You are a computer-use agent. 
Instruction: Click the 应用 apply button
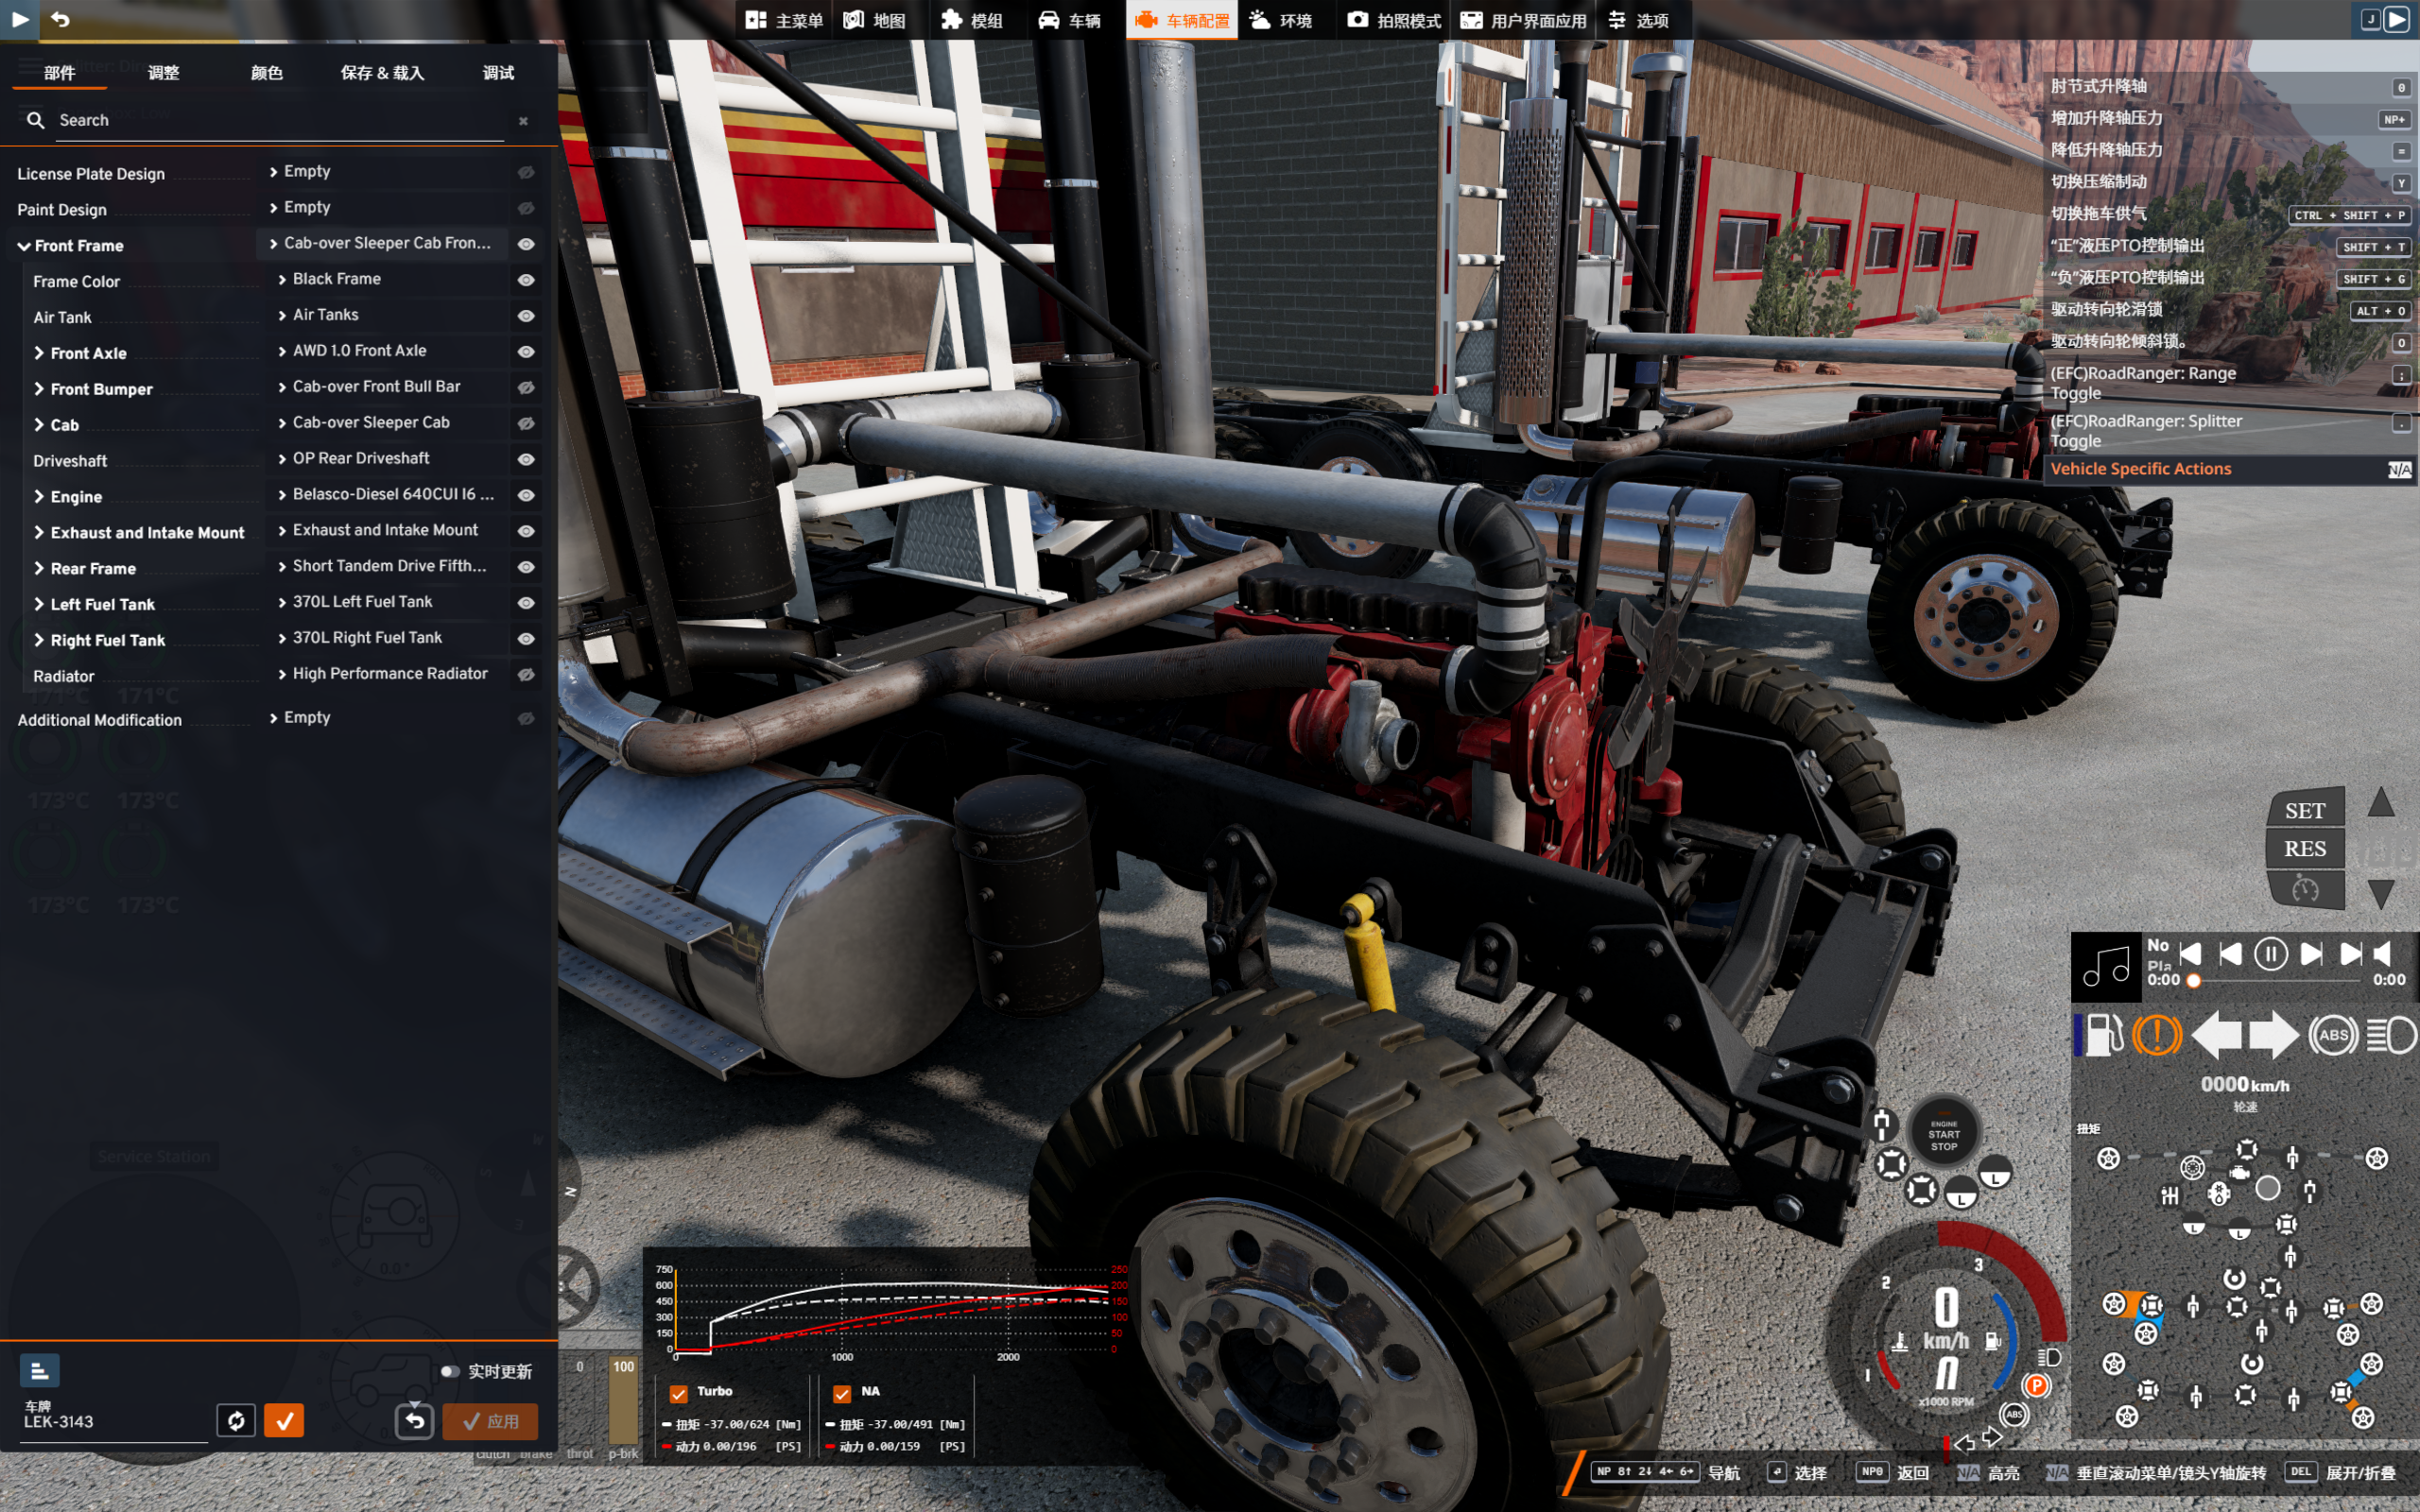490,1421
